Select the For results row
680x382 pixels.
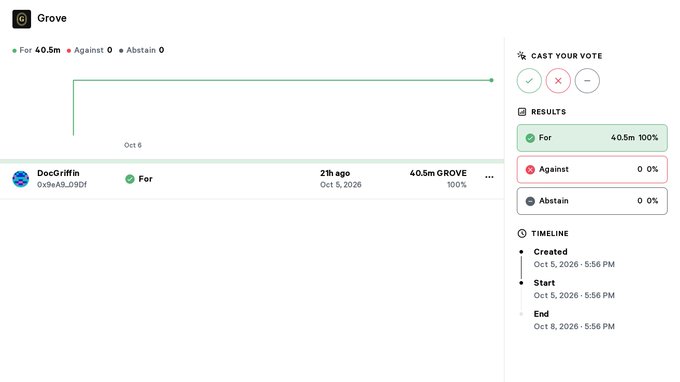[x=592, y=138]
